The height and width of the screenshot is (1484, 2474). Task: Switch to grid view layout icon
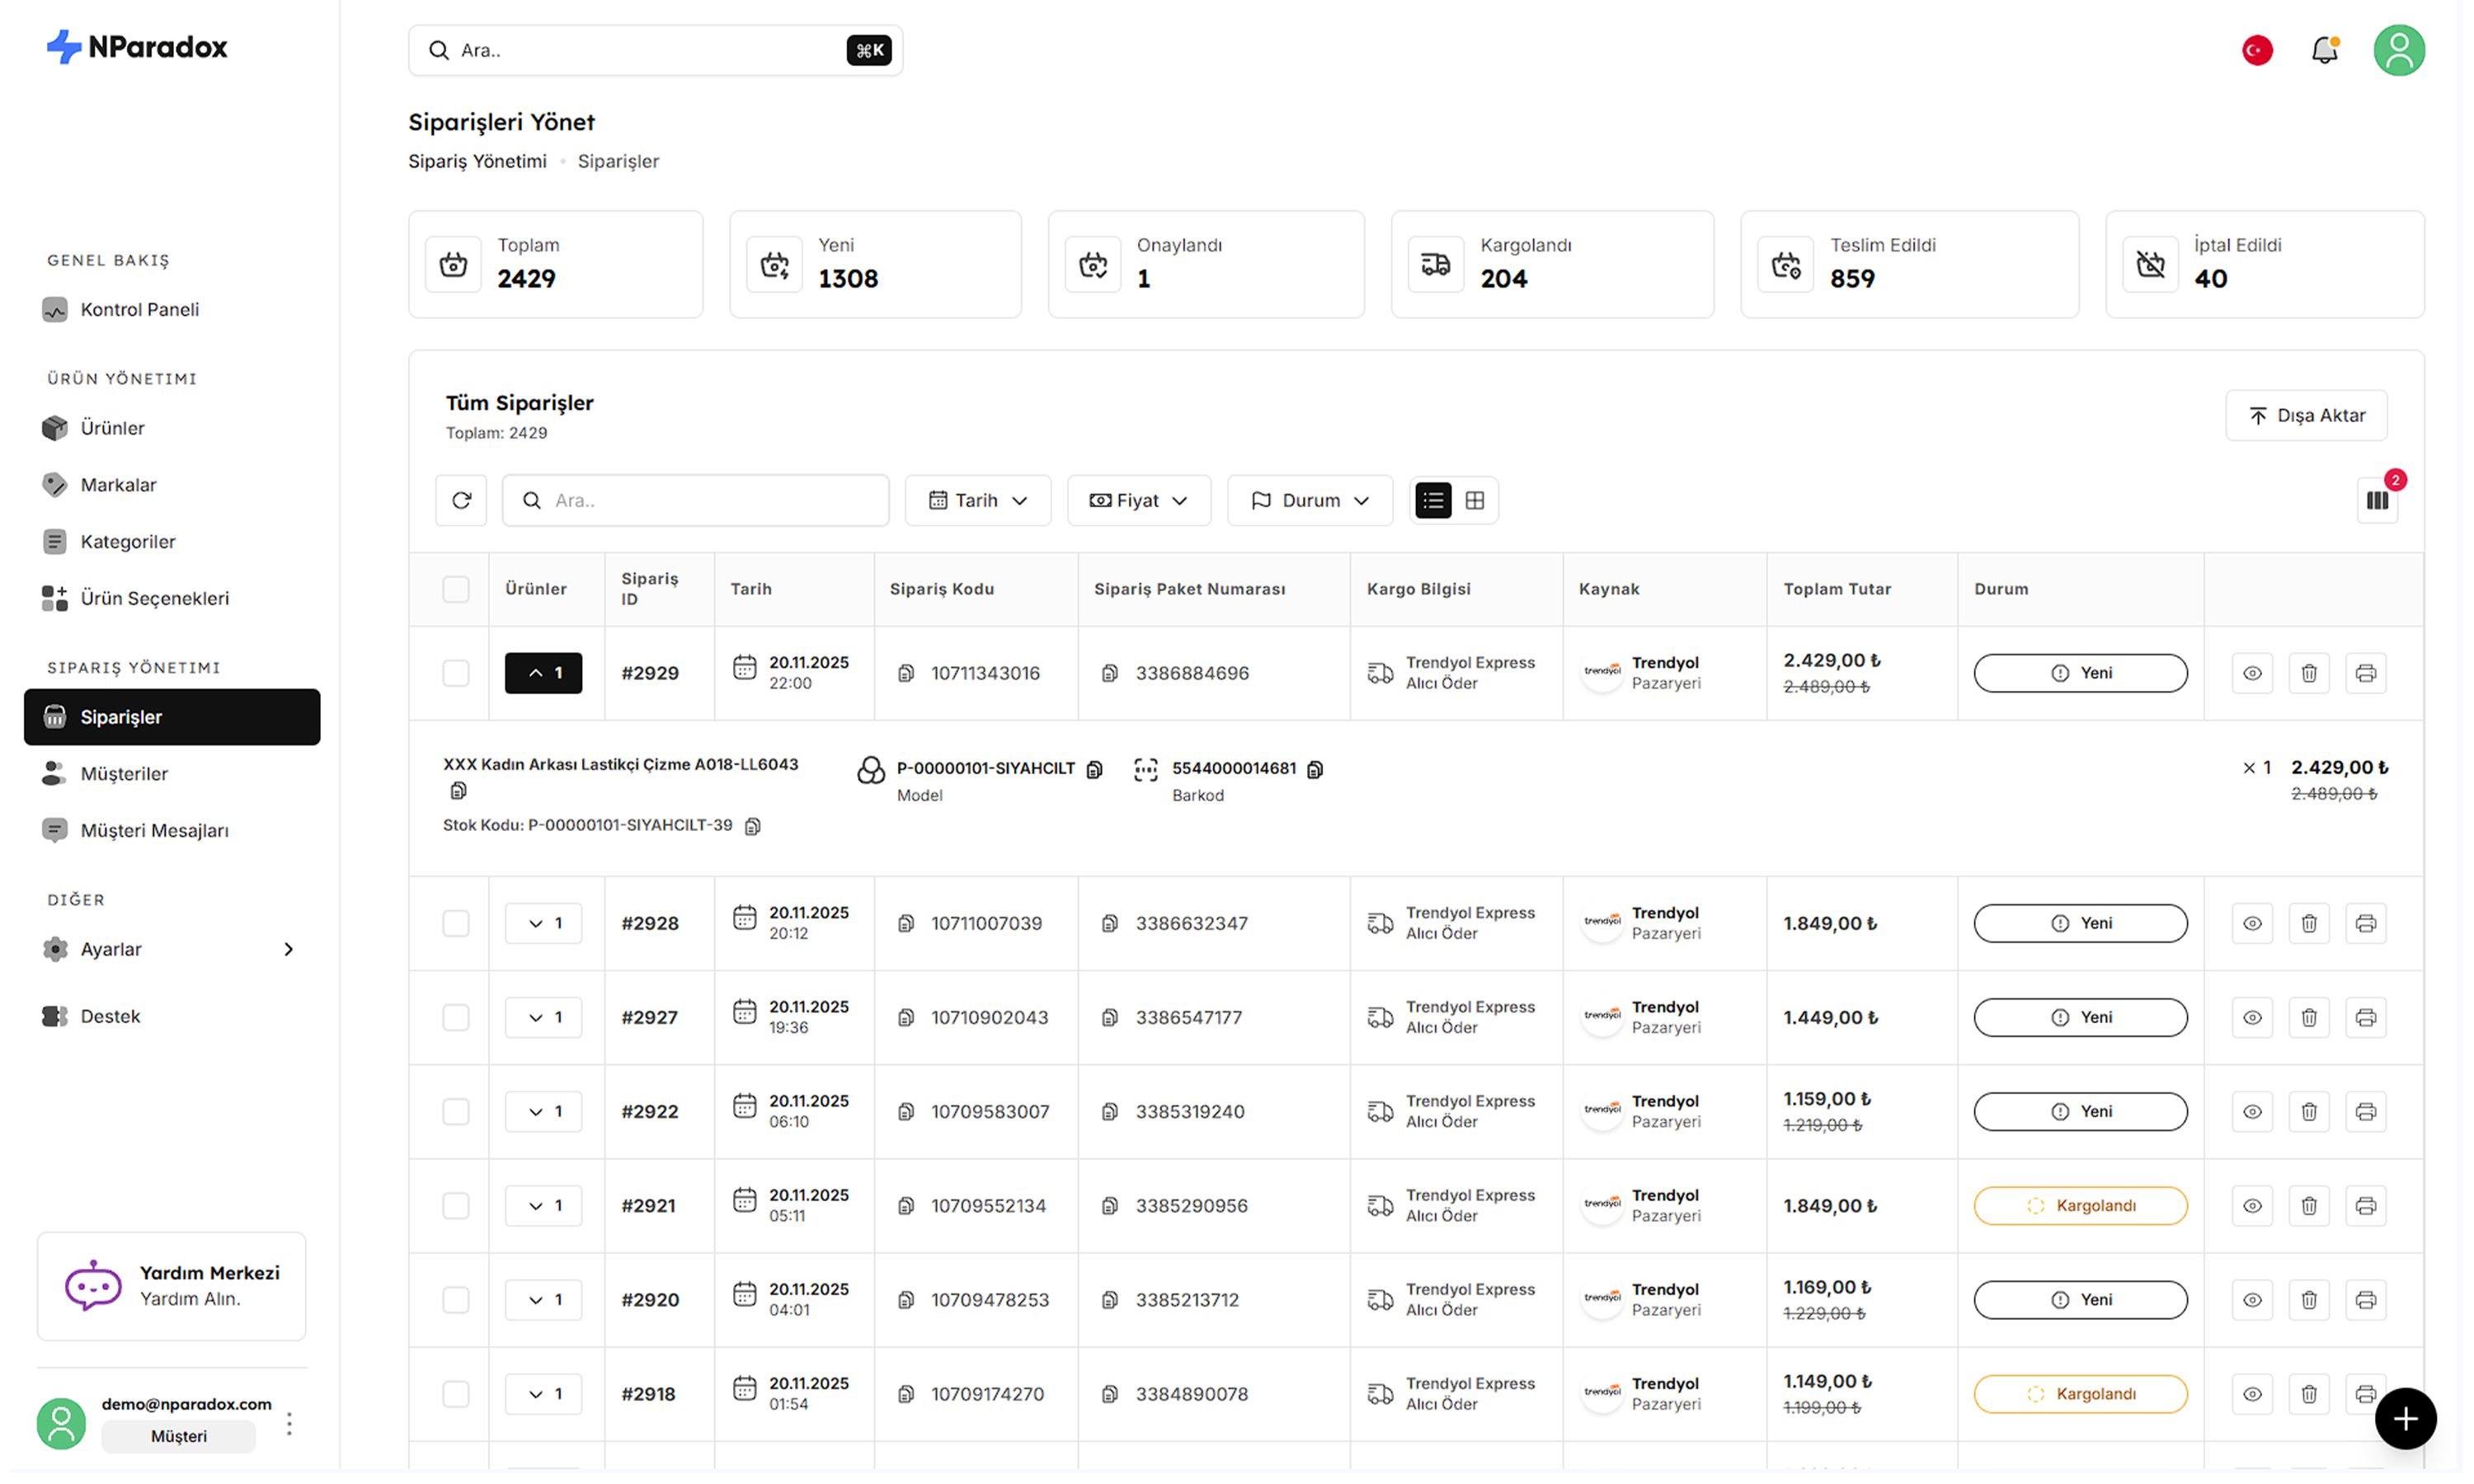[1474, 500]
